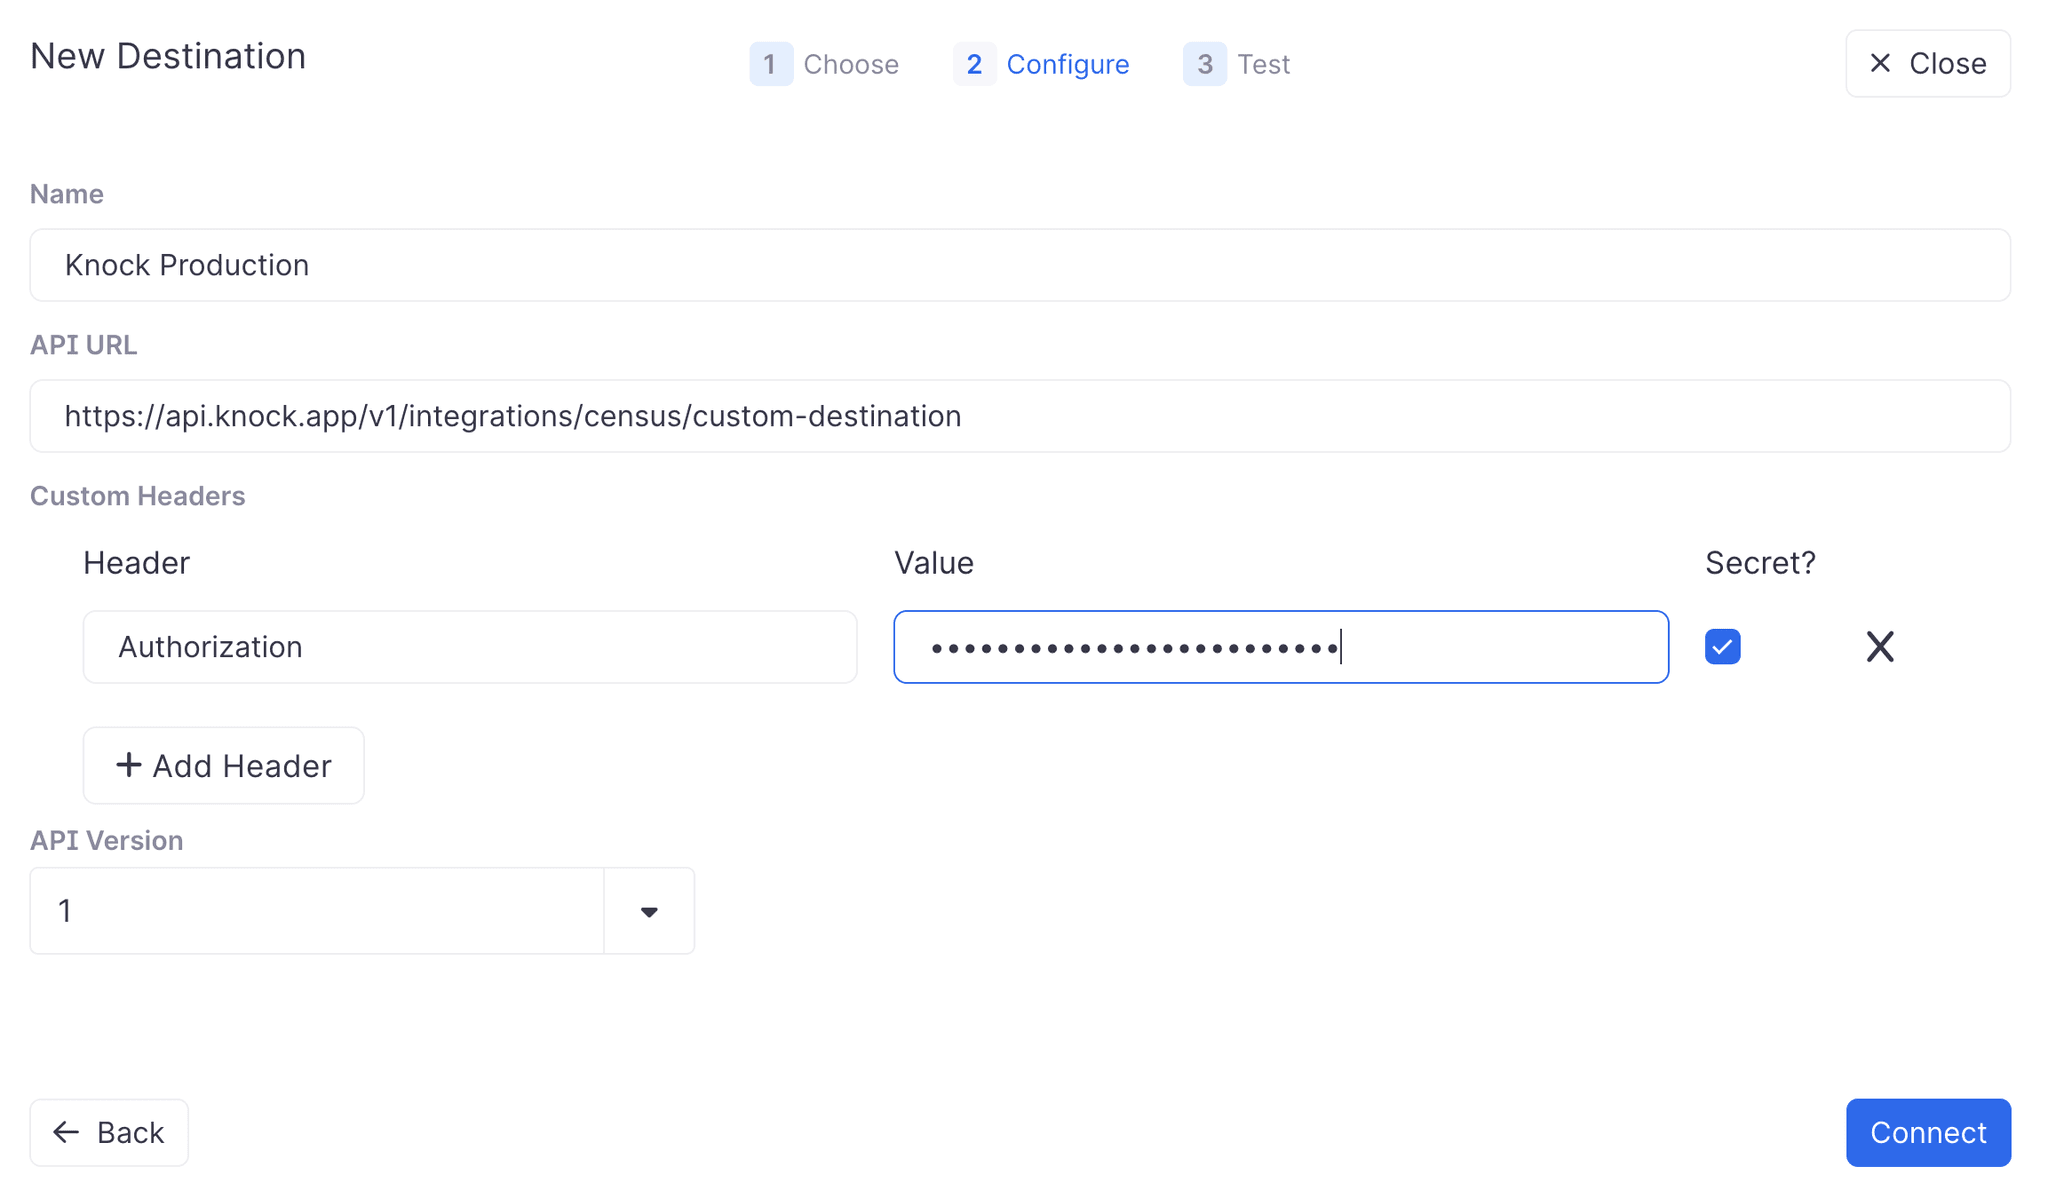
Task: Expand the version selector arrow
Action: tap(649, 911)
